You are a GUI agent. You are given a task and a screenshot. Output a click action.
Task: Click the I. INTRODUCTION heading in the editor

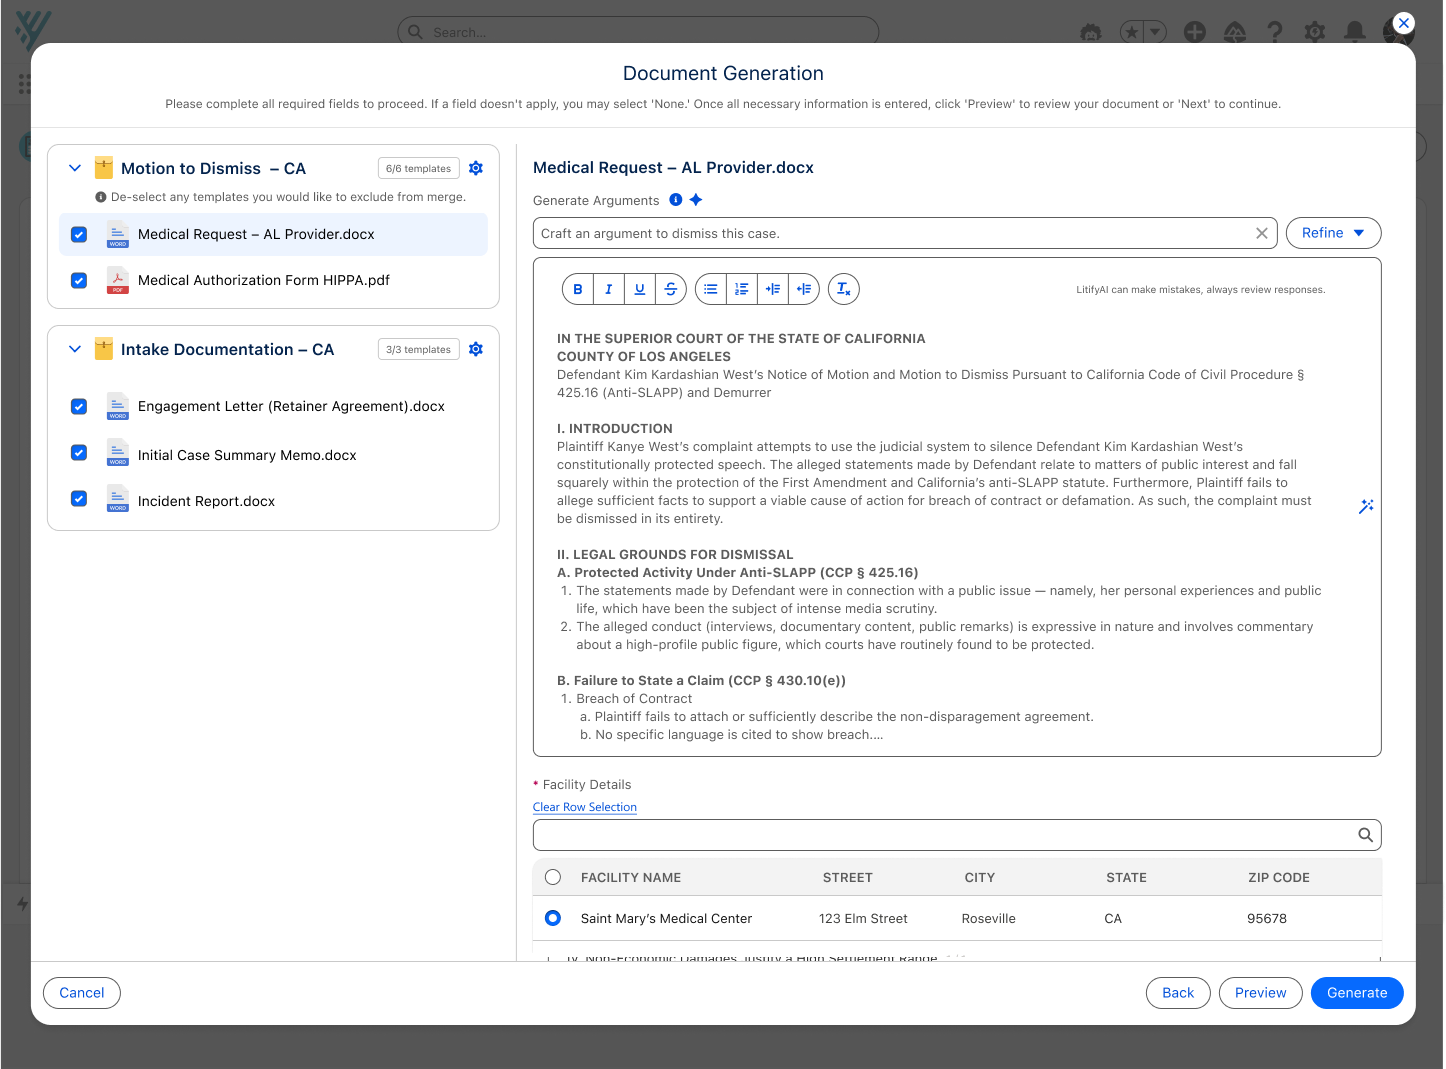tap(615, 428)
